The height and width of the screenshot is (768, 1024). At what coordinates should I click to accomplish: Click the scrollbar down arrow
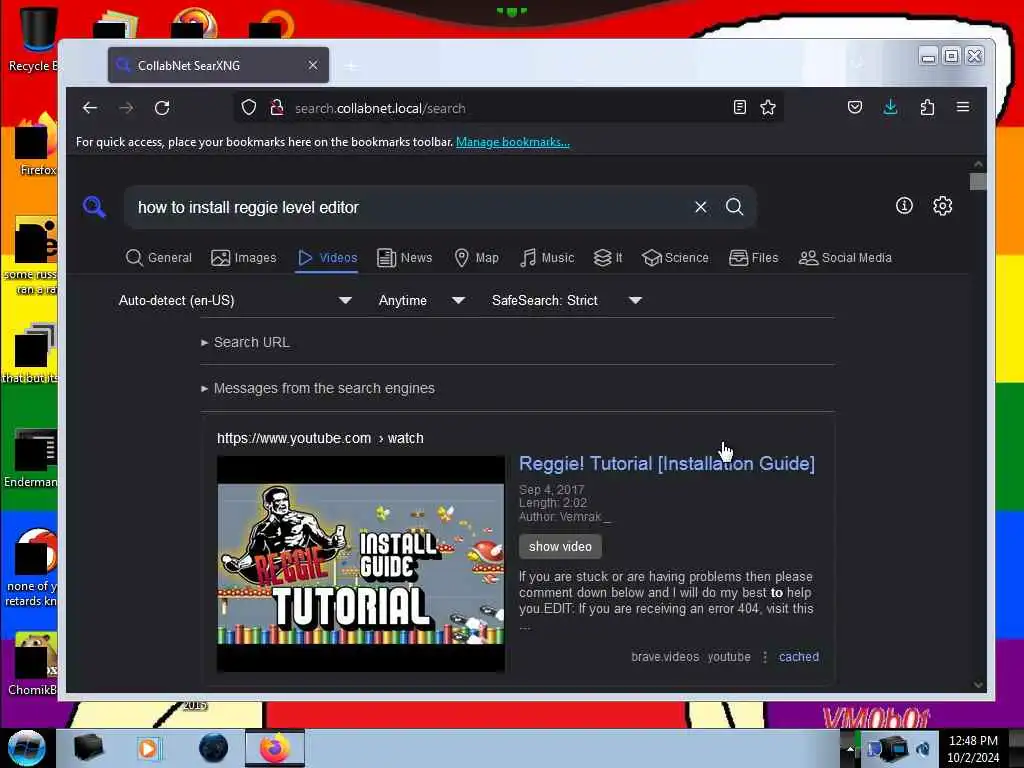pyautogui.click(x=978, y=684)
